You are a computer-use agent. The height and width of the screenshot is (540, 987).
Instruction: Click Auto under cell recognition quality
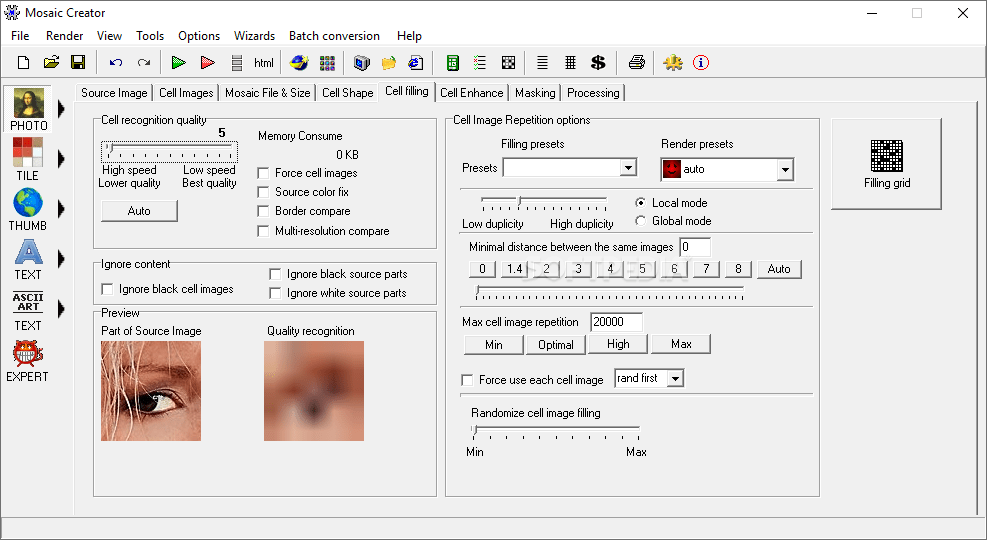click(x=139, y=211)
